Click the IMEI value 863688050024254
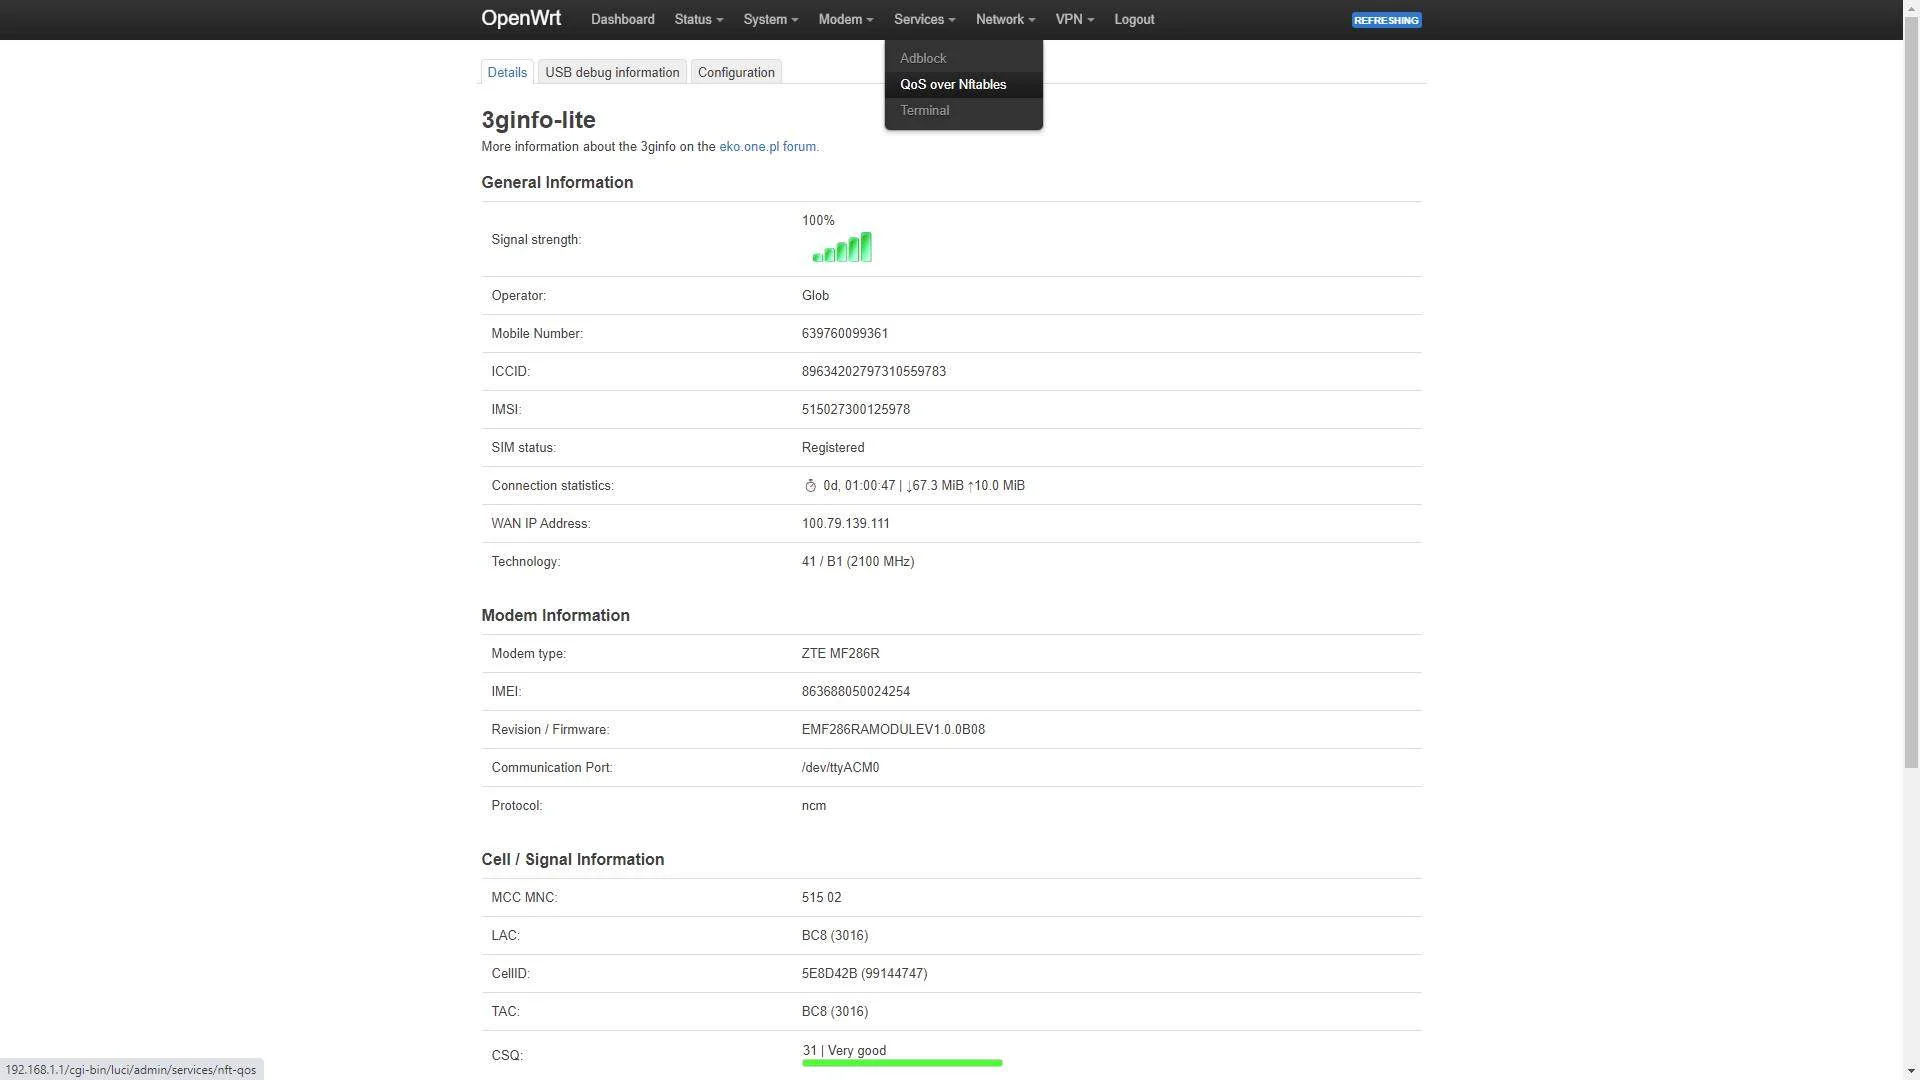Screen dimensions: 1920x1080 856,692
